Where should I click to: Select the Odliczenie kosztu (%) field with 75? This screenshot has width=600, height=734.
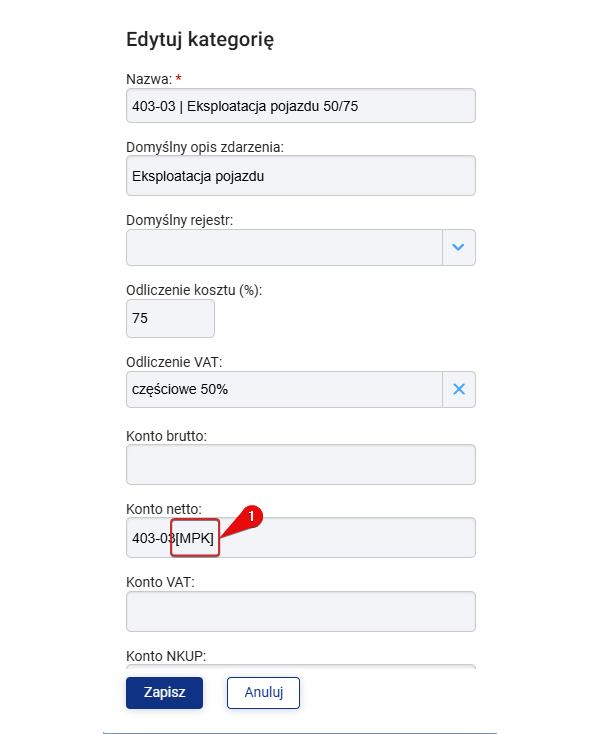click(170, 318)
